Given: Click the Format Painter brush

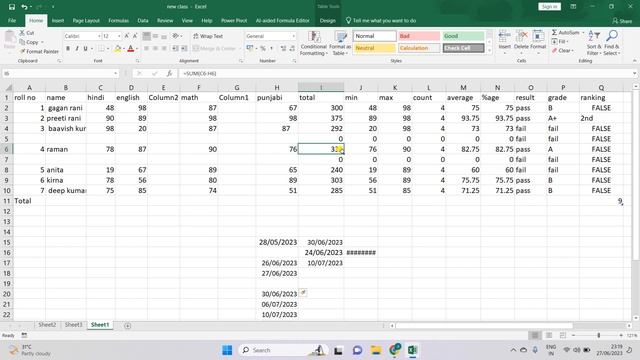Looking at the screenshot, I should (39, 51).
